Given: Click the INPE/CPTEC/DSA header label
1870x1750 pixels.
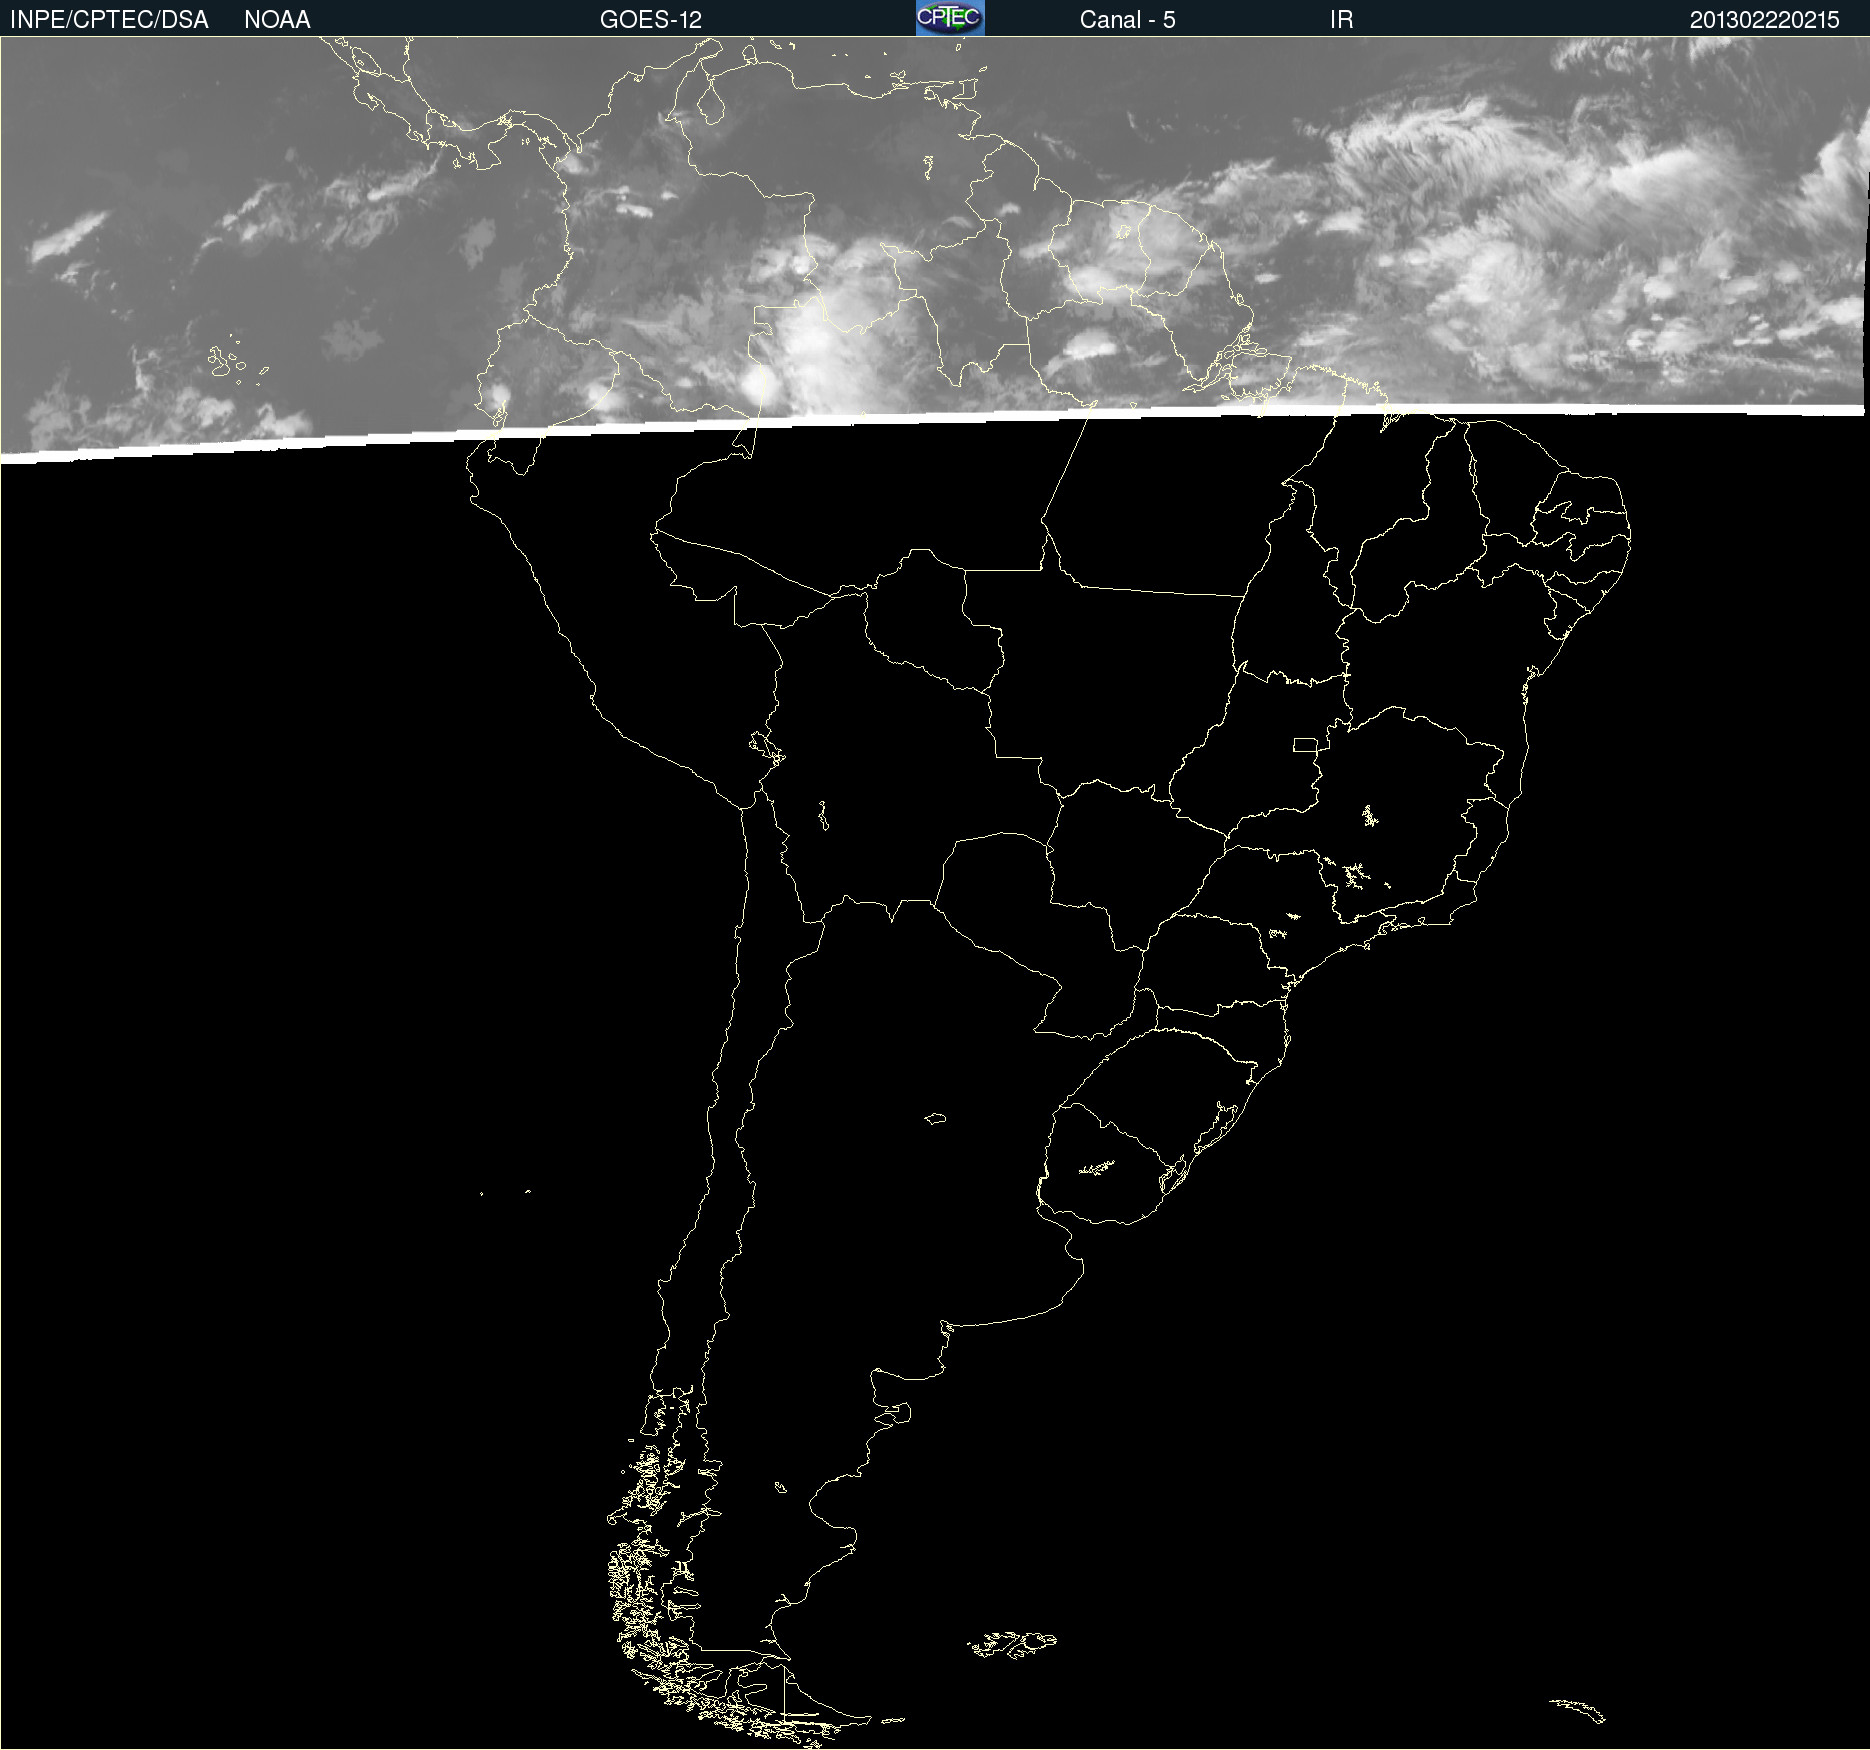Looking at the screenshot, I should (109, 20).
